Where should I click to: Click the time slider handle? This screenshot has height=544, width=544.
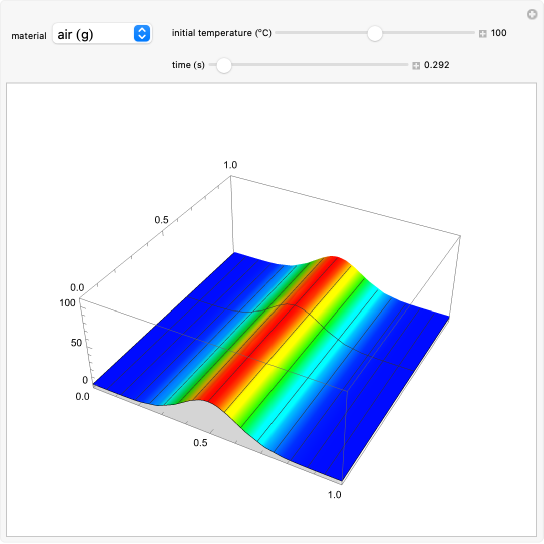coord(224,65)
